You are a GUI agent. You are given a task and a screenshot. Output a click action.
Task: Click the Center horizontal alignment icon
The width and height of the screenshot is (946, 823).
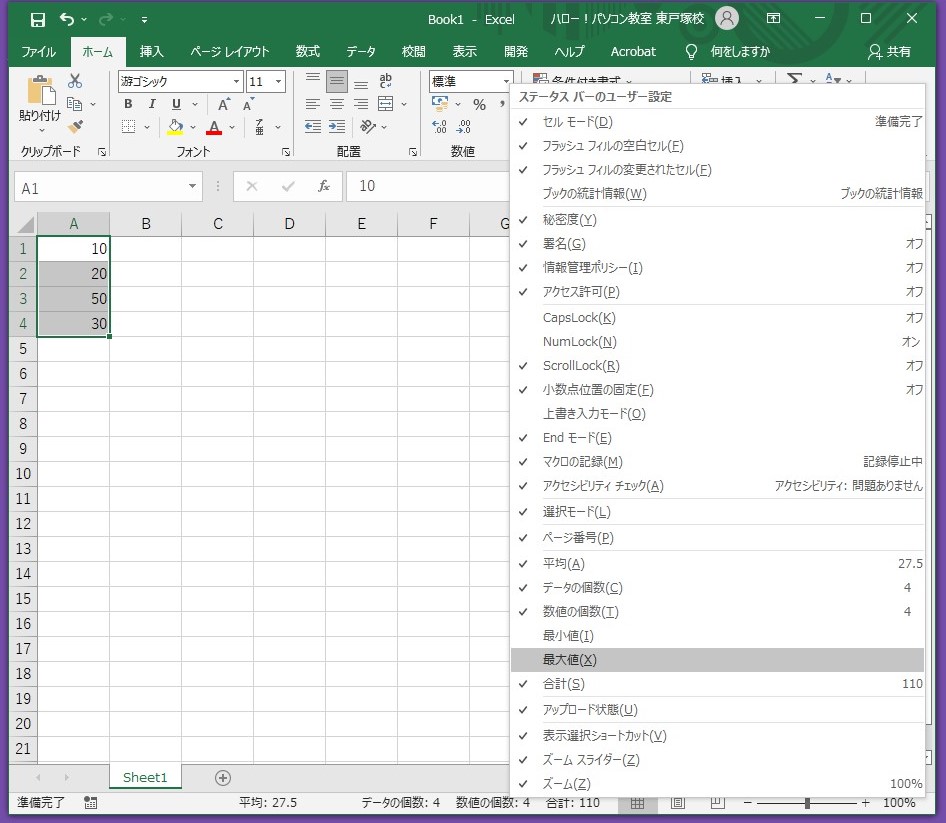pyautogui.click(x=337, y=104)
